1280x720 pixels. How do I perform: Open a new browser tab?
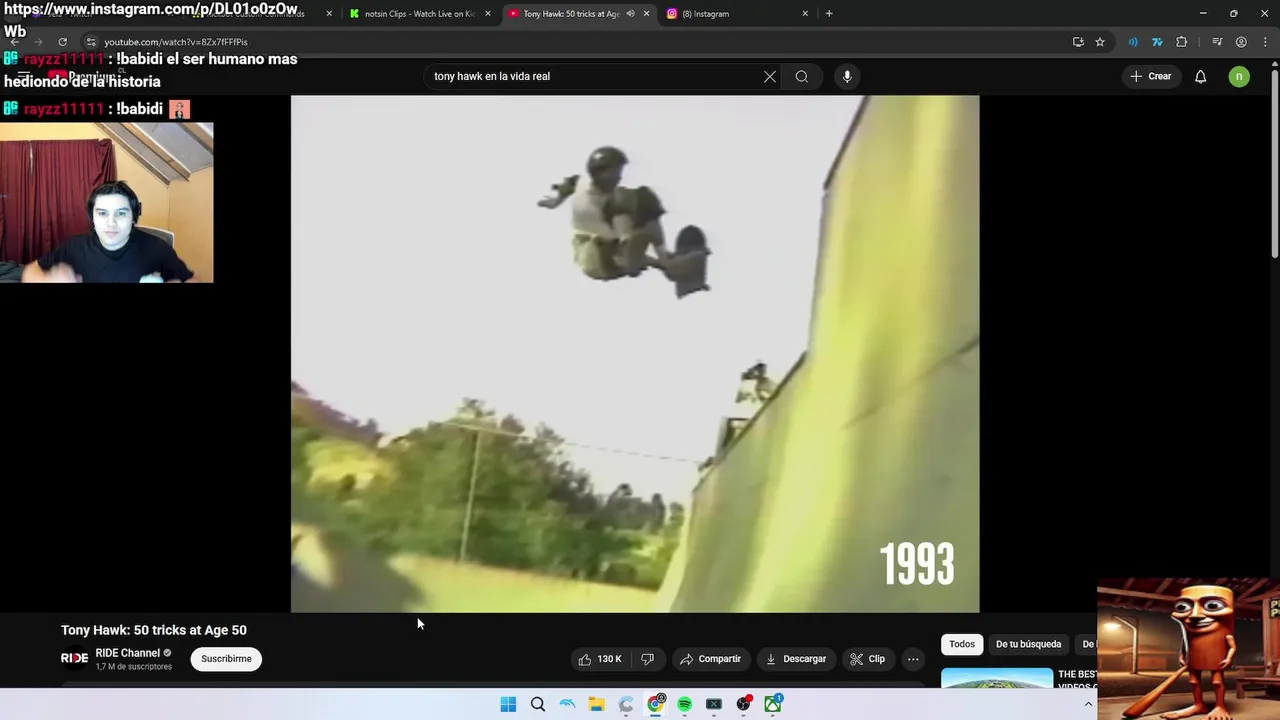829,14
